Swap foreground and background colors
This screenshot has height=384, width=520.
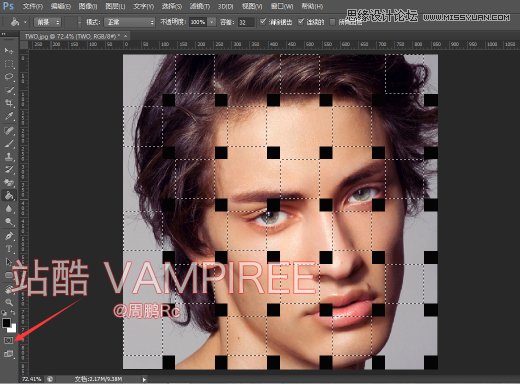point(13,313)
